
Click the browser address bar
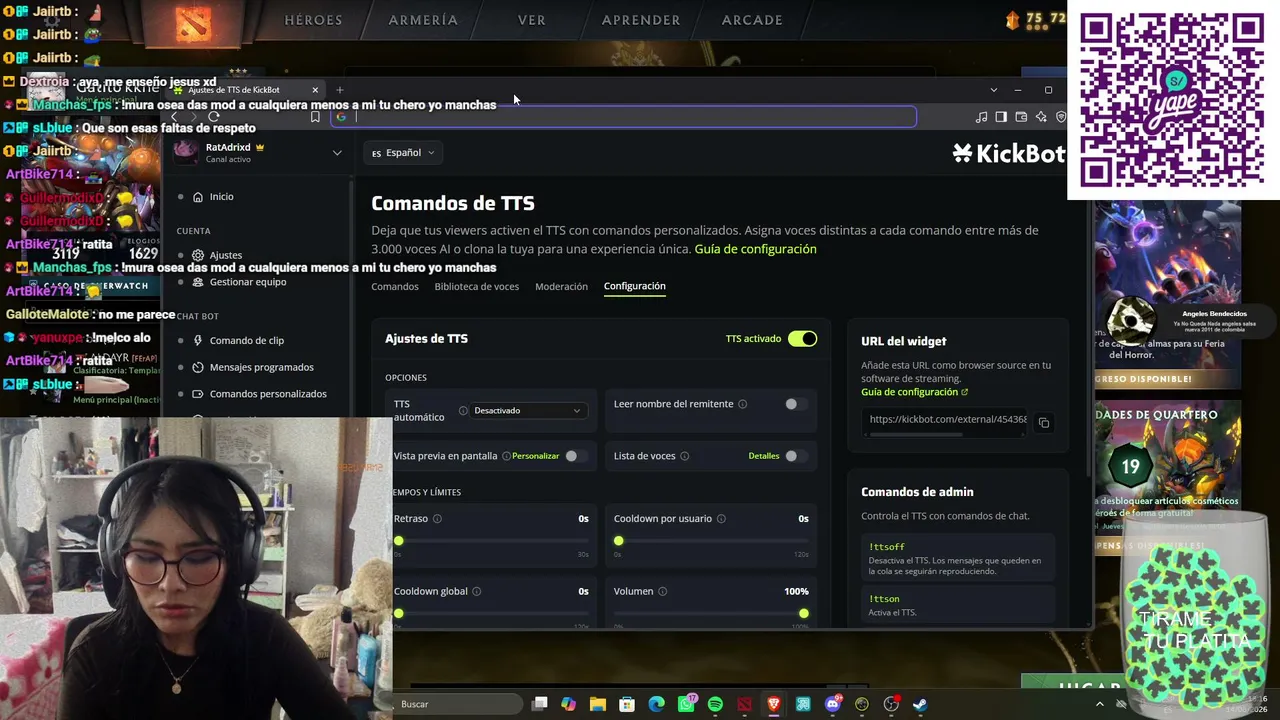point(624,117)
